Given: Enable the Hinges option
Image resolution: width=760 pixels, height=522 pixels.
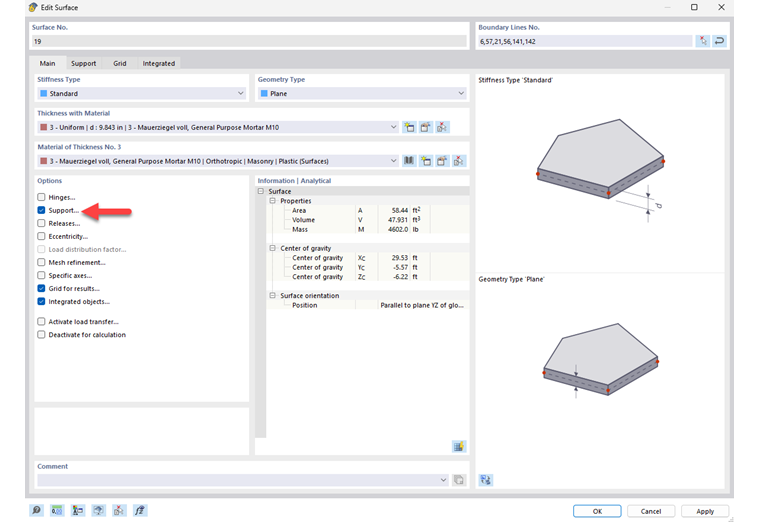Looking at the screenshot, I should [x=41, y=197].
